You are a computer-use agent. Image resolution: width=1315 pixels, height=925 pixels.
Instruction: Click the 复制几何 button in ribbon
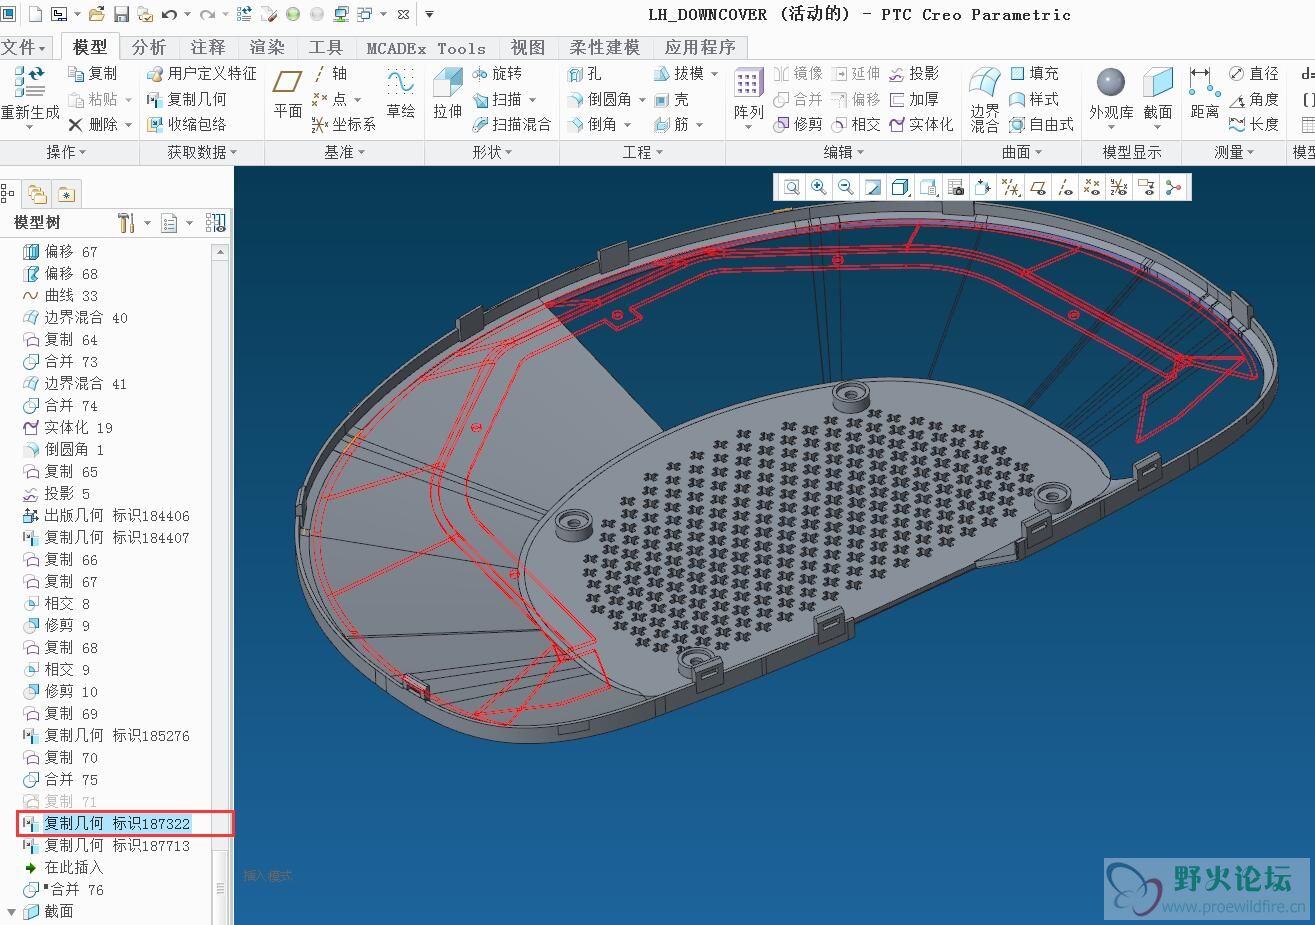(x=187, y=99)
